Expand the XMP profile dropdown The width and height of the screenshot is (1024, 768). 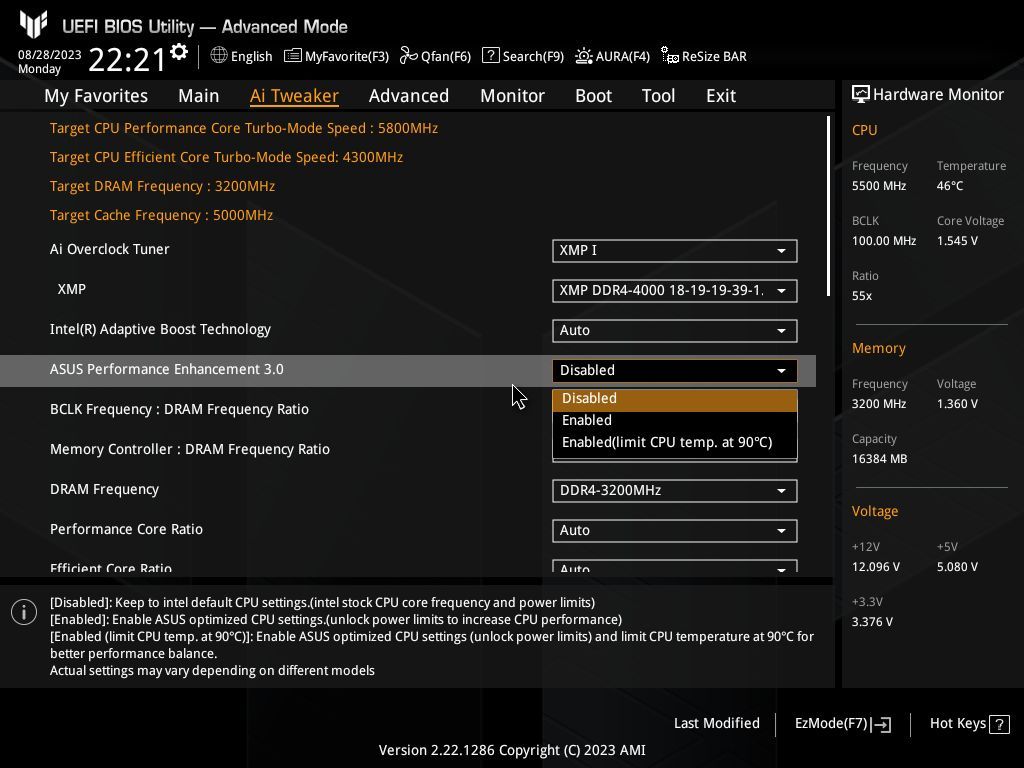675,291
